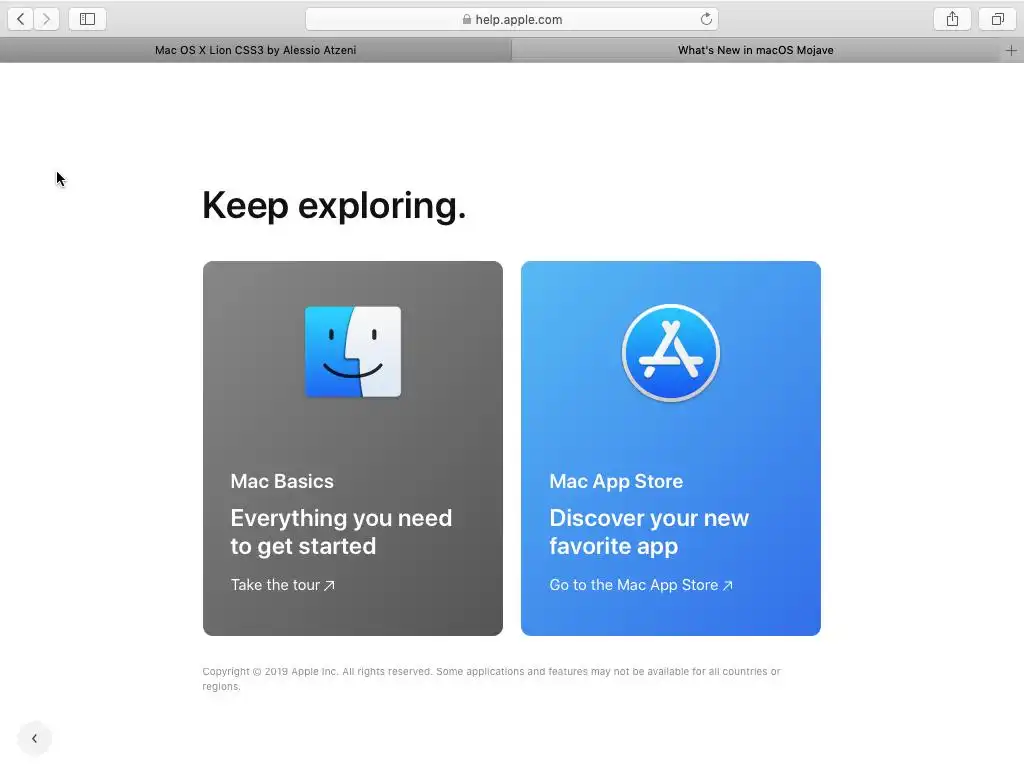
Task: Click the Mac Basics card title
Action: pos(282,481)
